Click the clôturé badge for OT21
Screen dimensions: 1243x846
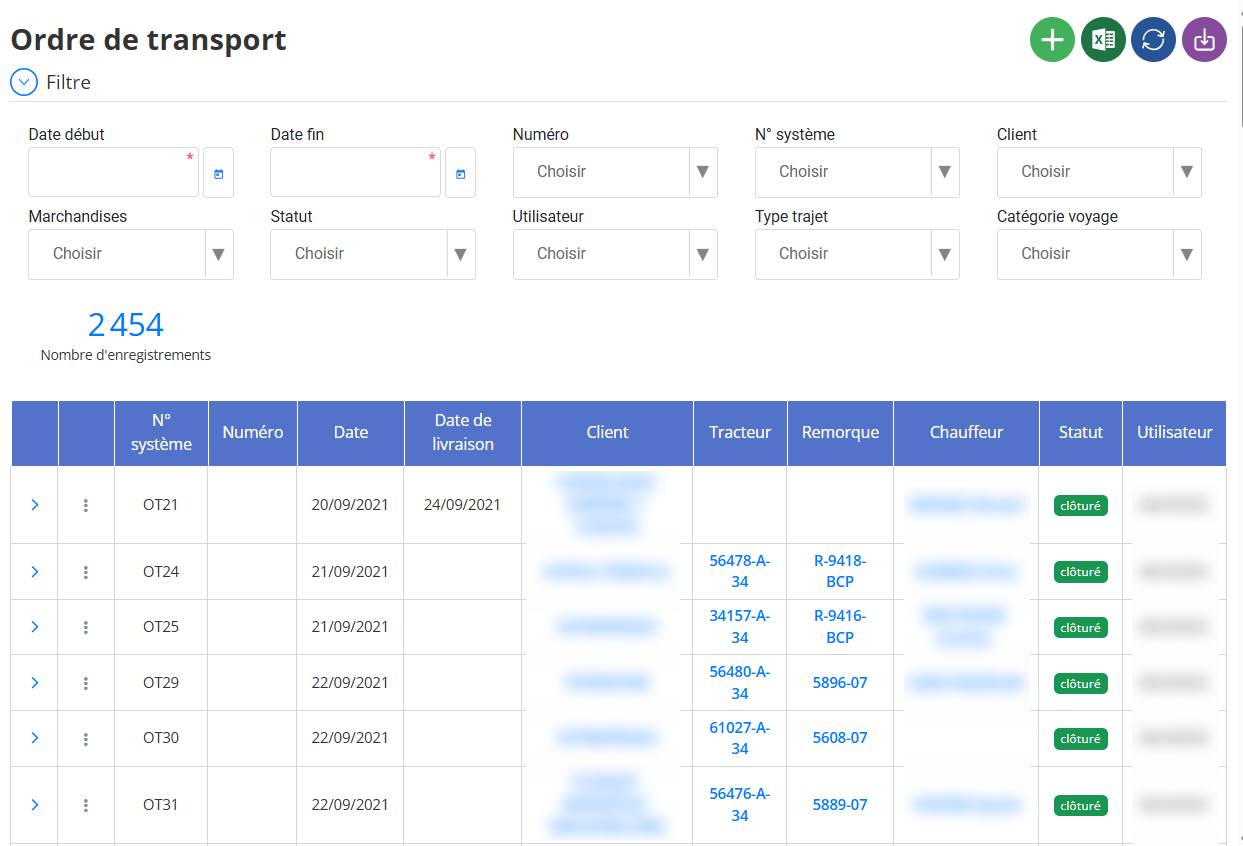point(1081,506)
